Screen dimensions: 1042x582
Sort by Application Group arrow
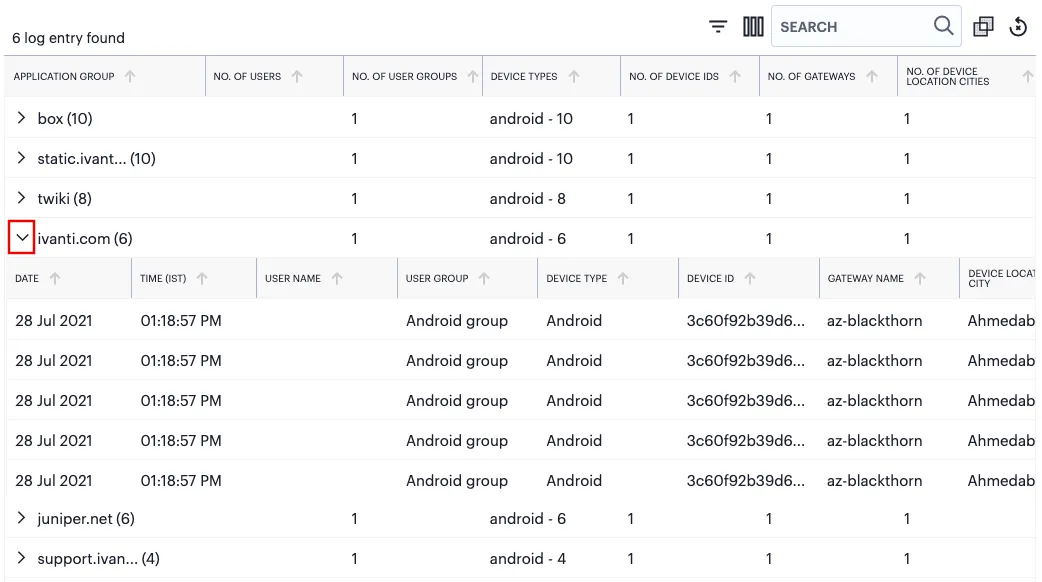(x=130, y=76)
